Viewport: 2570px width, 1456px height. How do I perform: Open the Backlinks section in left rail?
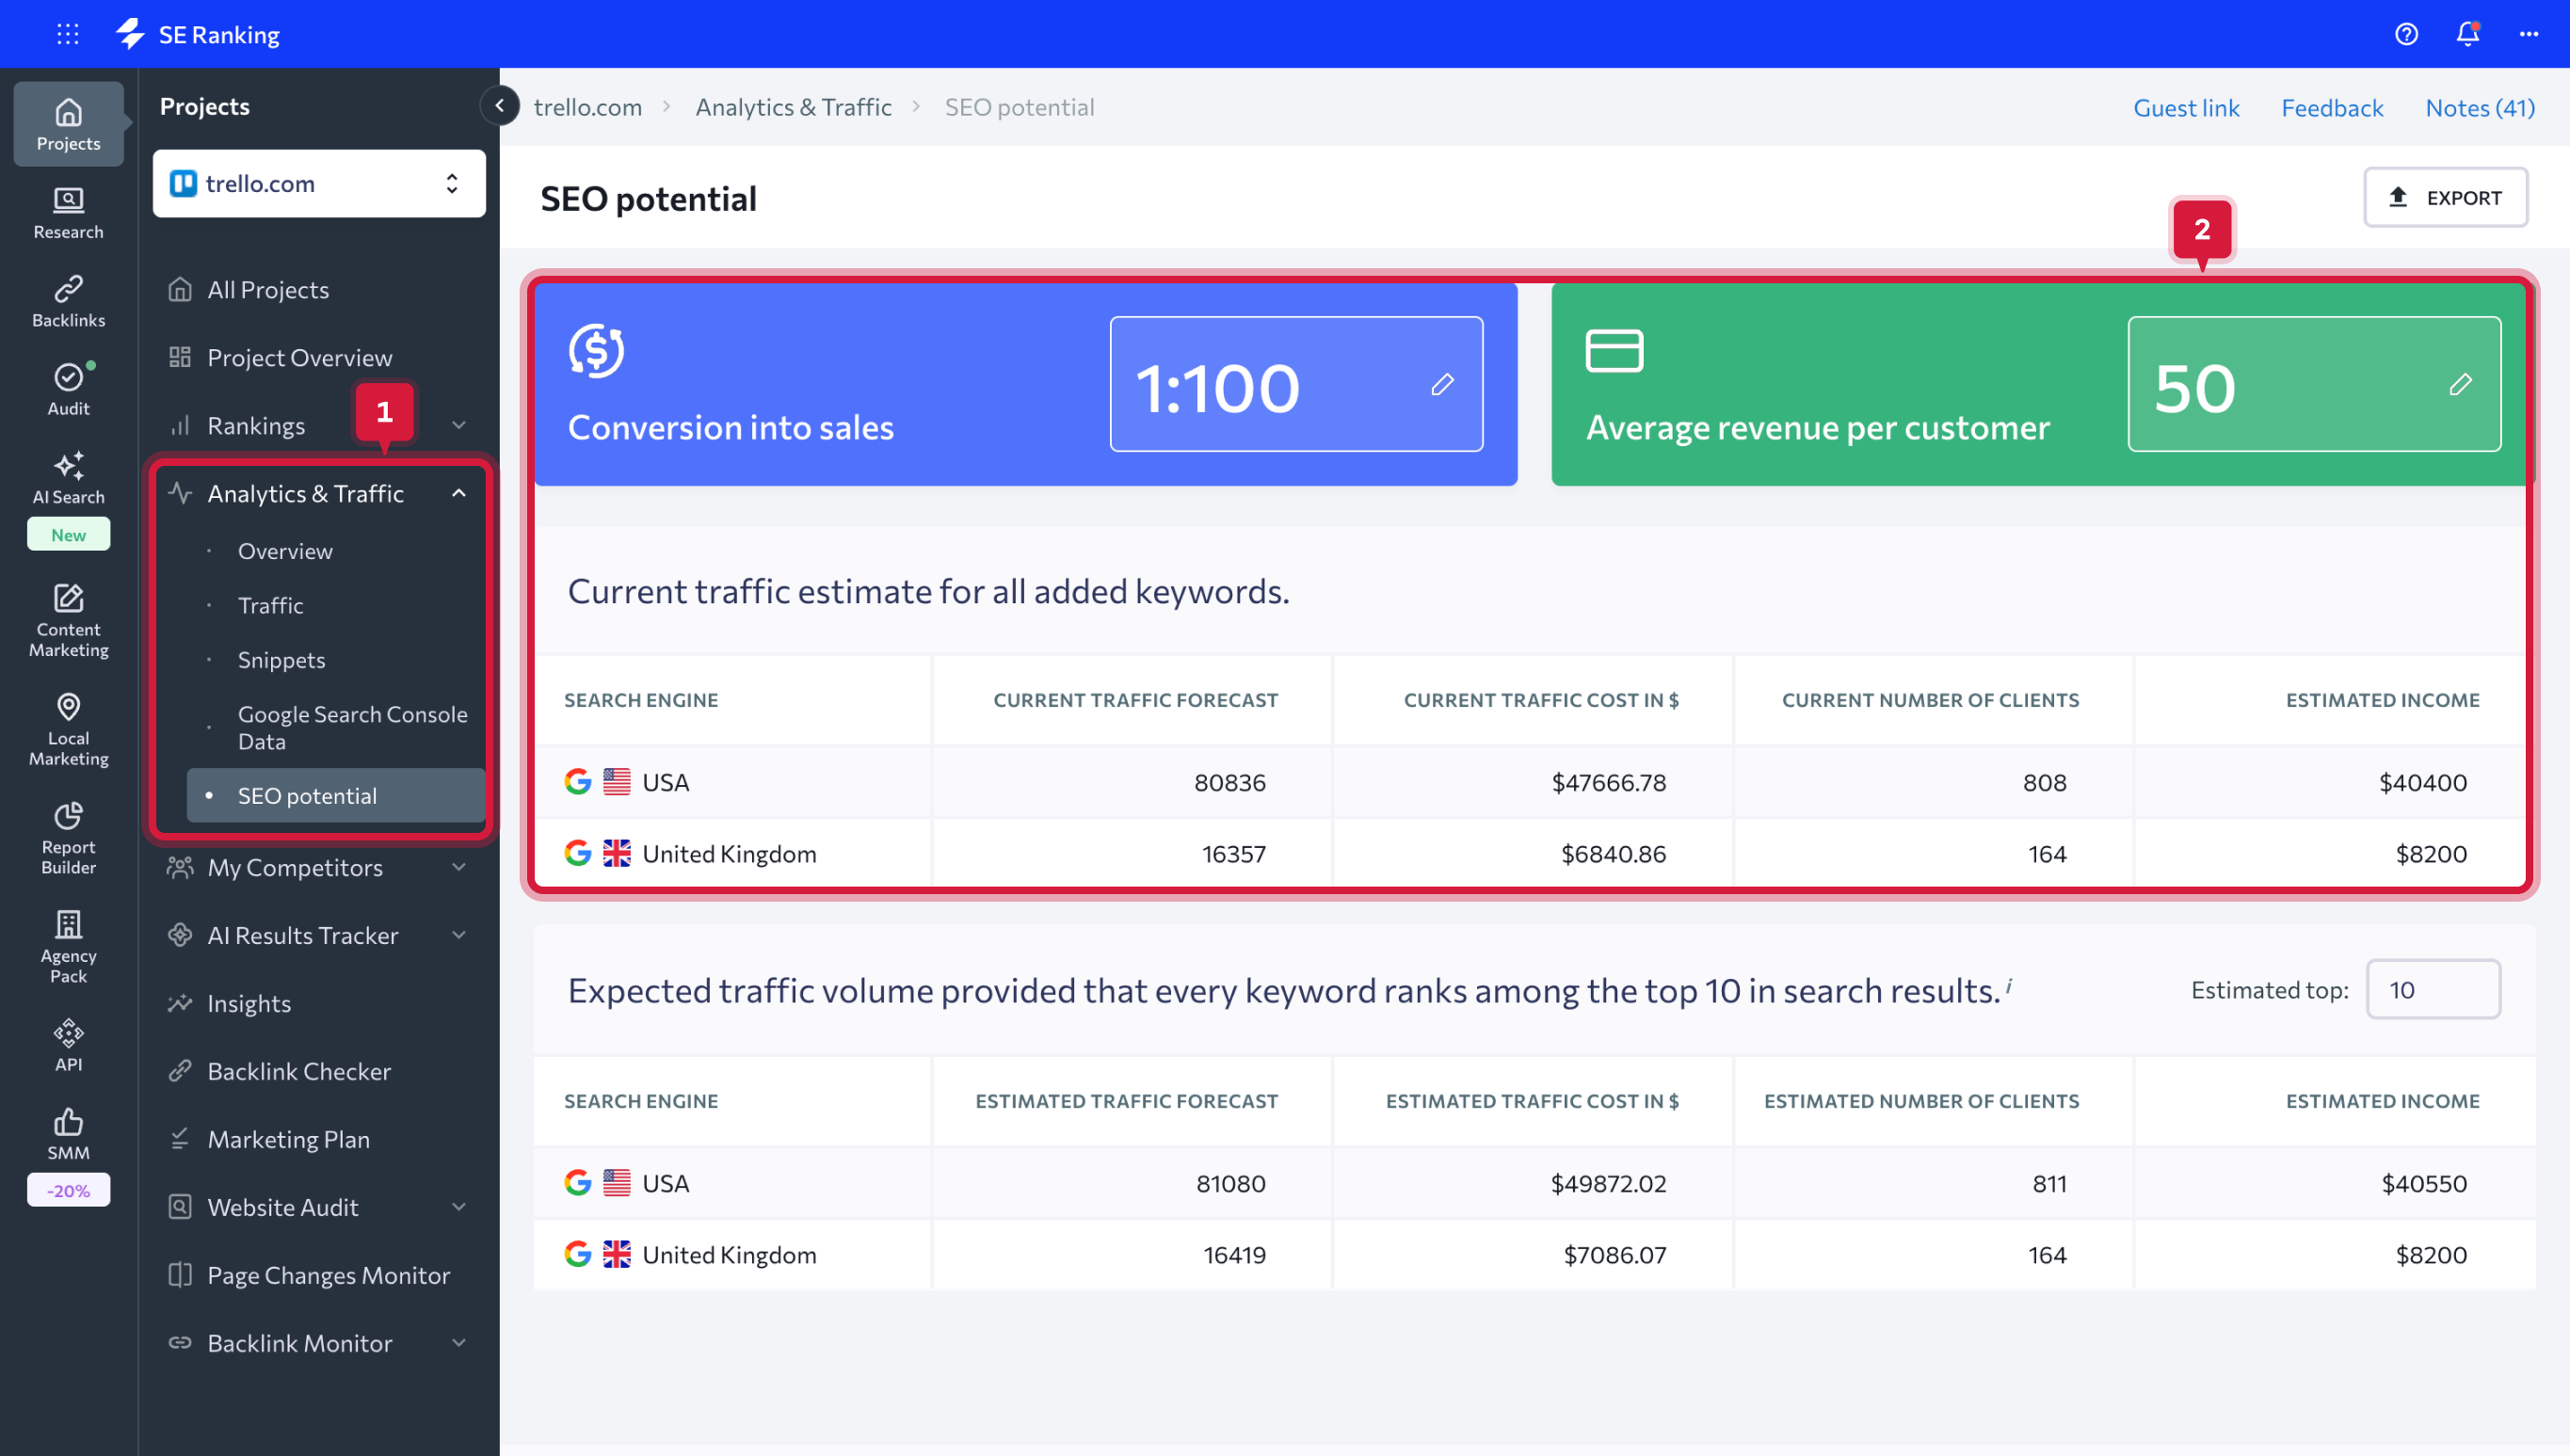[68, 300]
